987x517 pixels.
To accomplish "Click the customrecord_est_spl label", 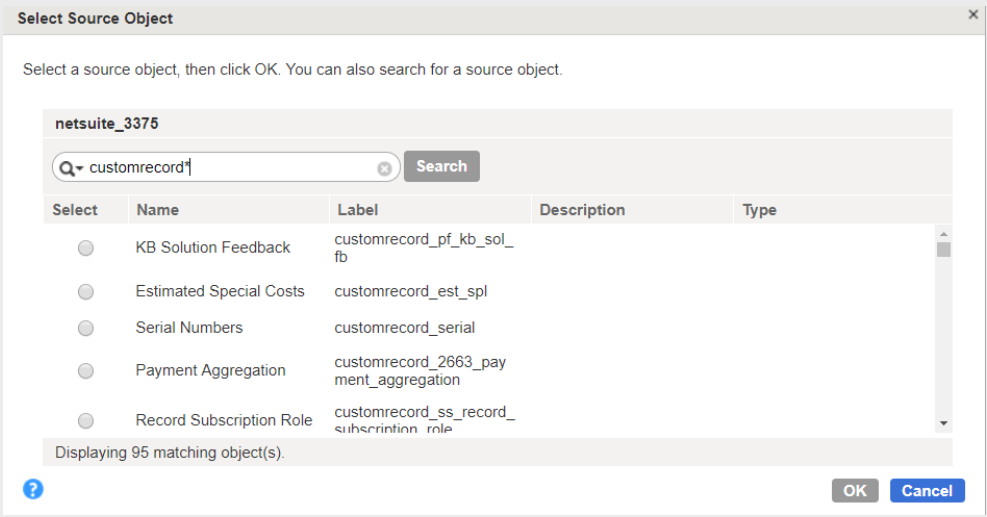I will (x=410, y=292).
